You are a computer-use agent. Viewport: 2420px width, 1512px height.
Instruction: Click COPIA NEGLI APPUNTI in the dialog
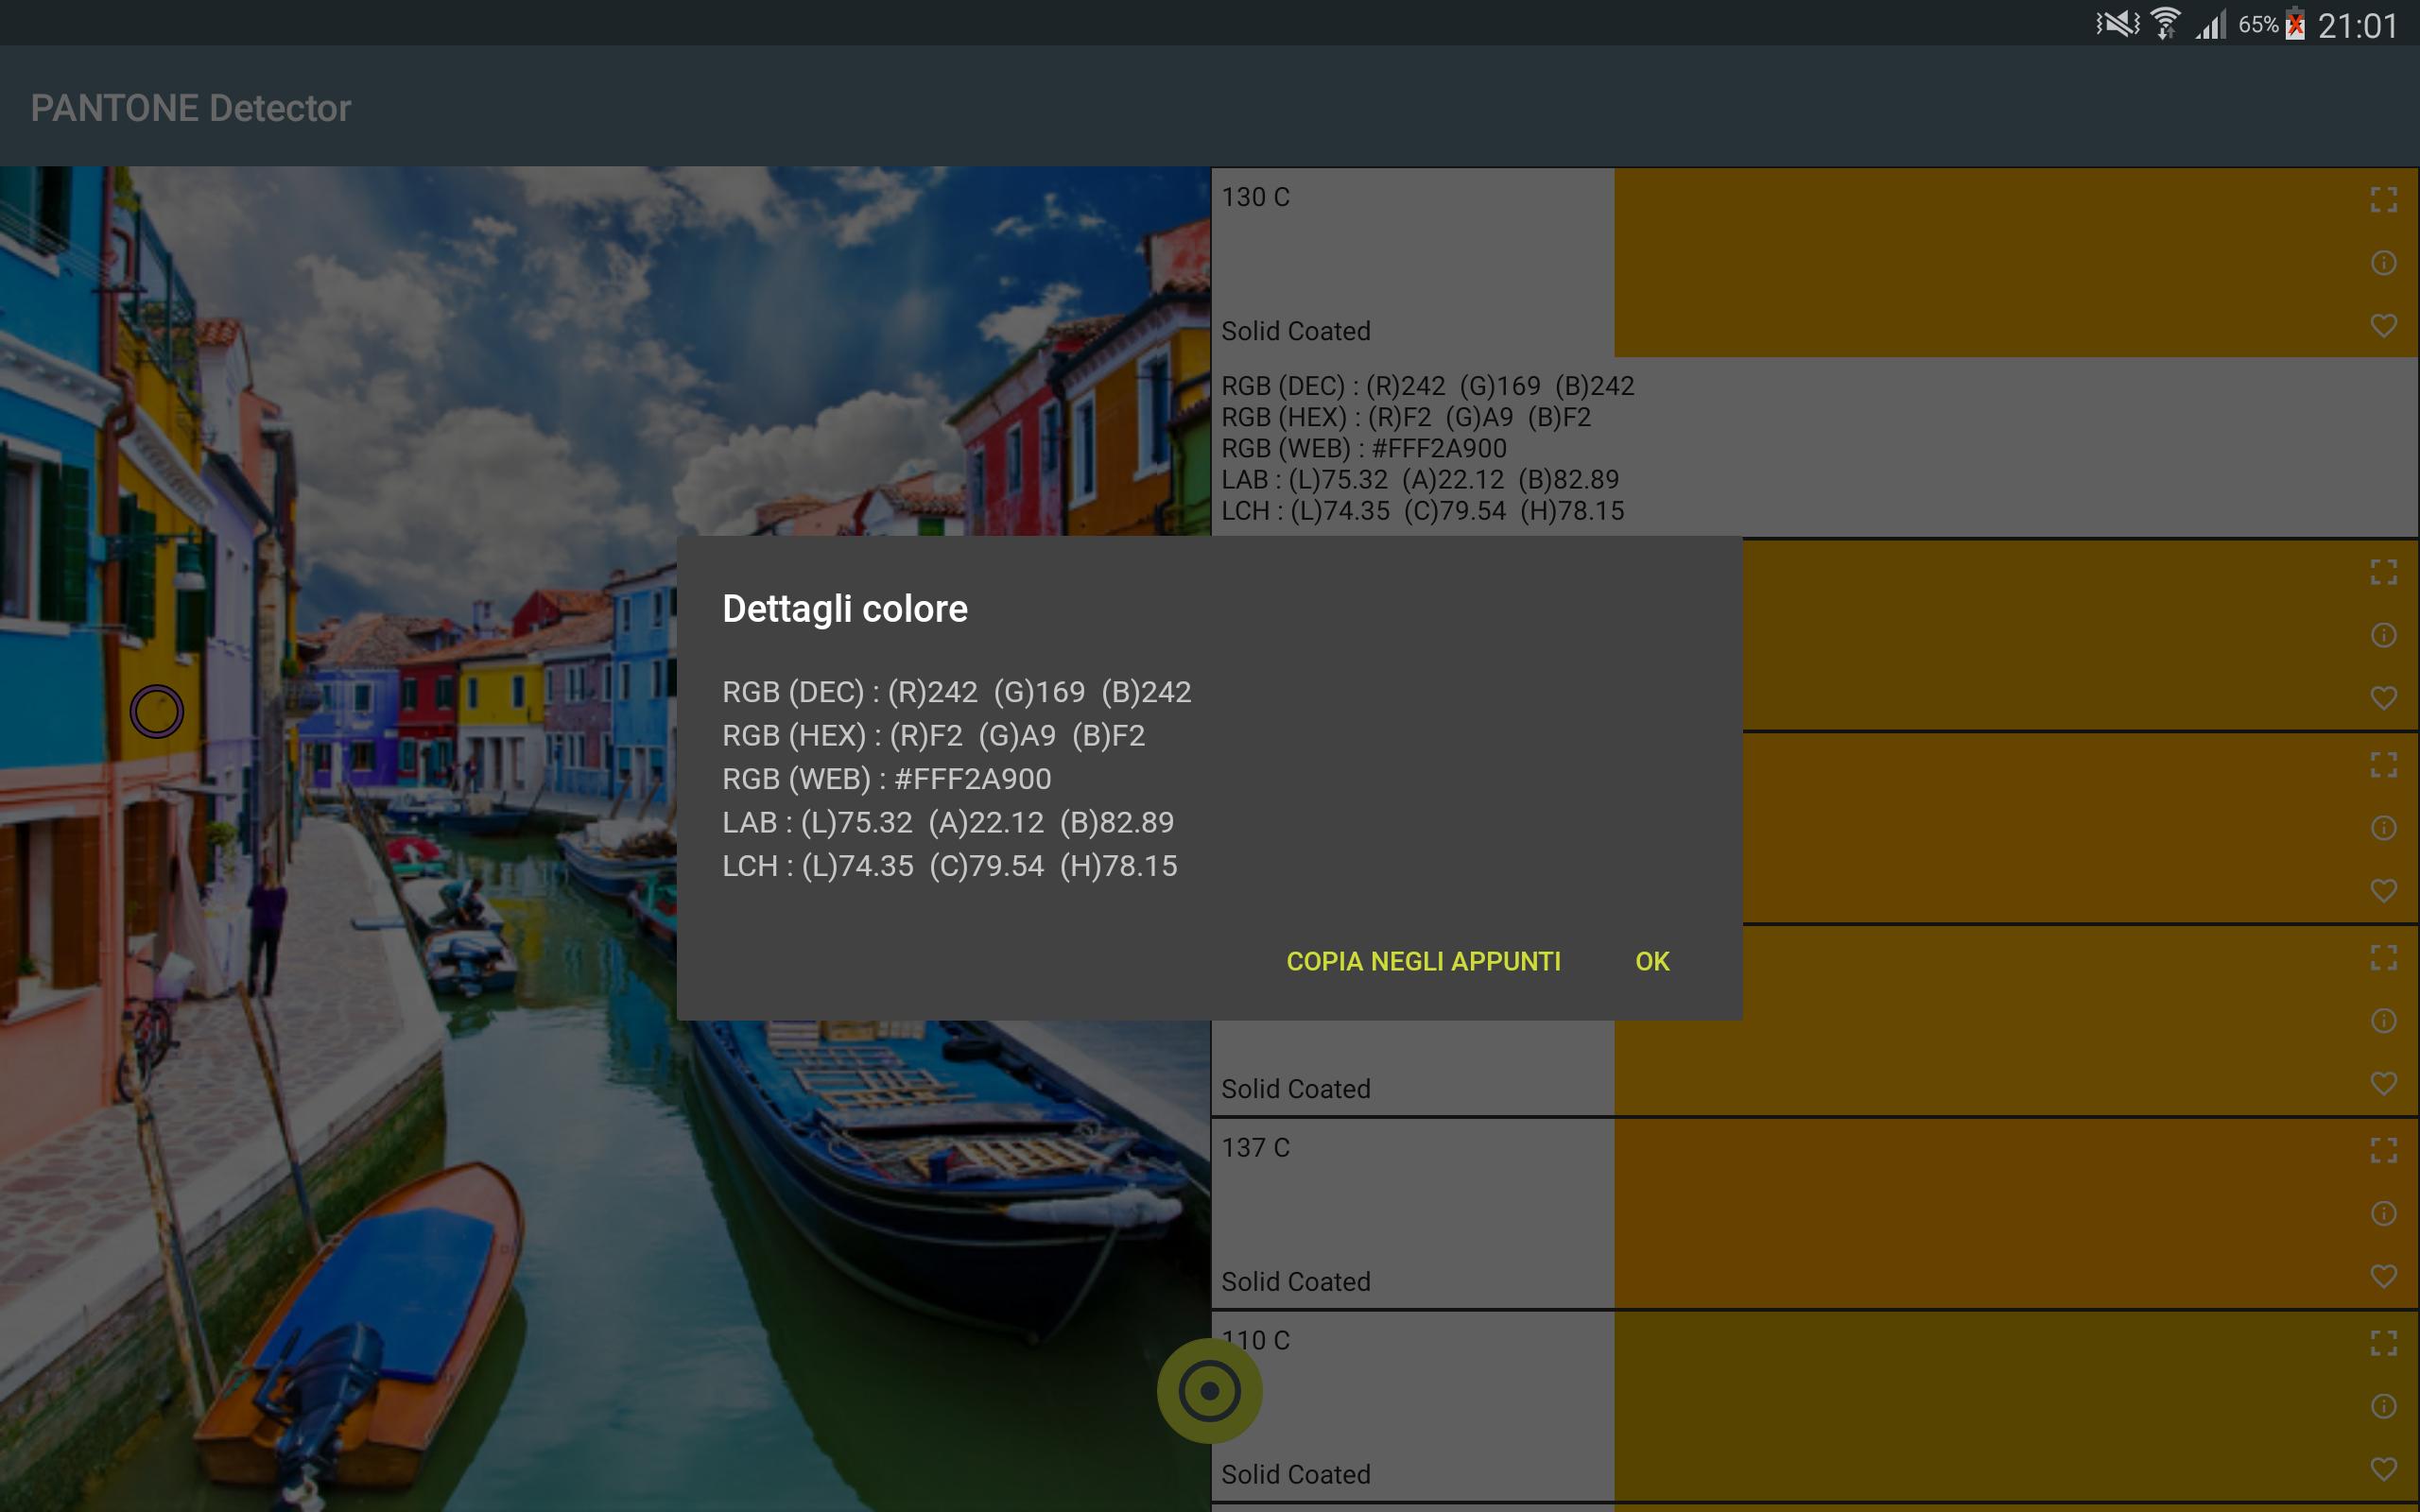(x=1423, y=962)
